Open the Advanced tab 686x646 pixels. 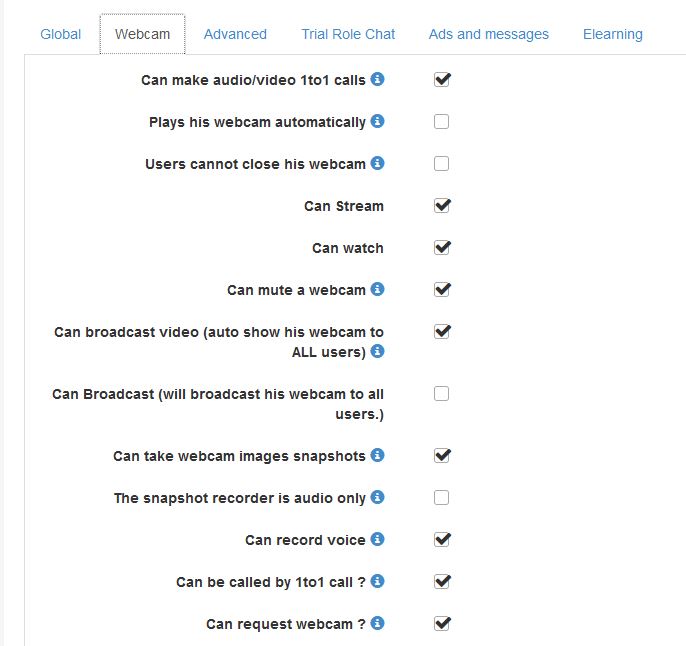pyautogui.click(x=235, y=34)
